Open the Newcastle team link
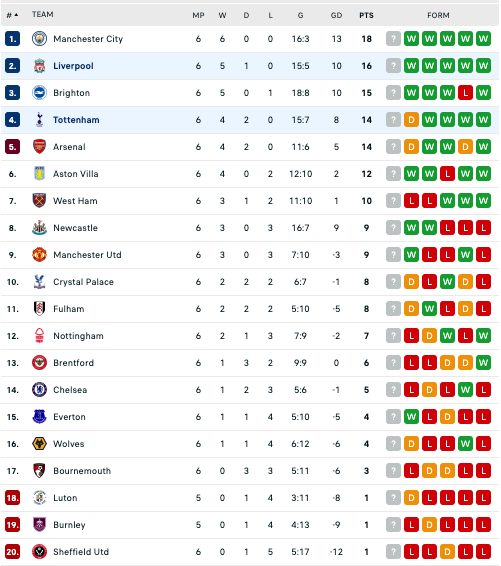The width and height of the screenshot is (501, 566). [75, 228]
